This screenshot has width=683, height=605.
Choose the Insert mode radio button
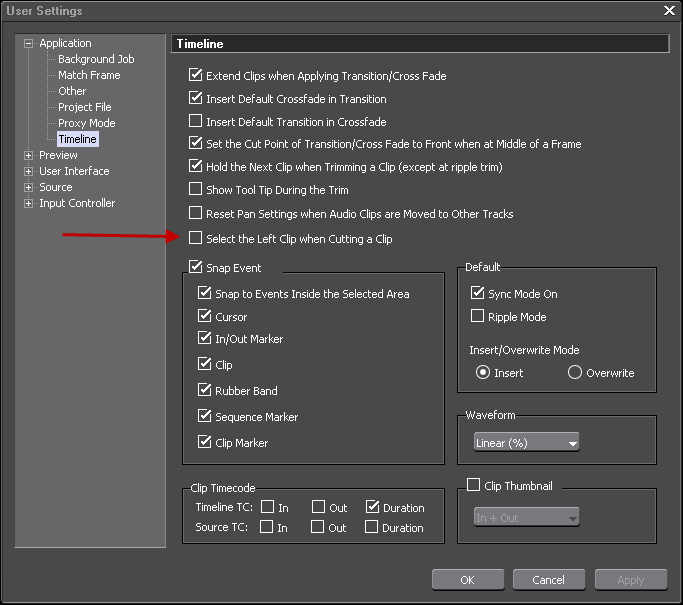483,373
